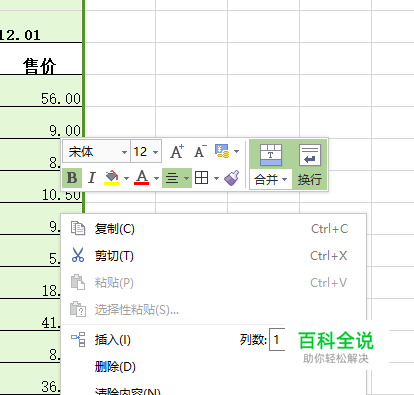
Task: Expand the number format dropdown arrow
Action: pyautogui.click(x=236, y=151)
